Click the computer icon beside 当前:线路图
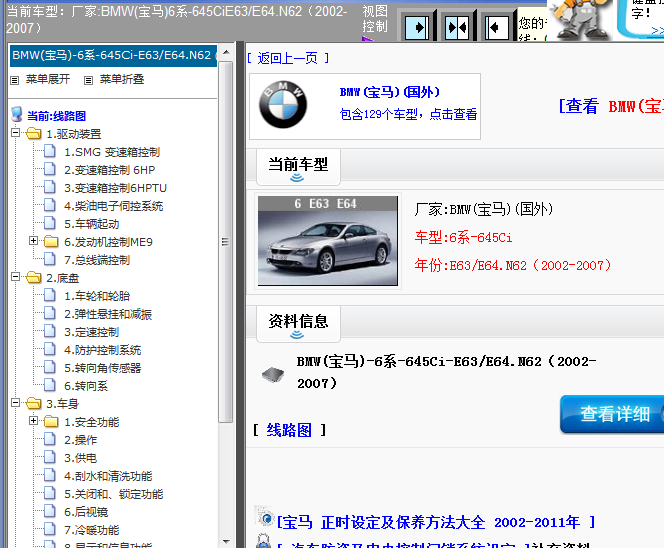Image resolution: width=664 pixels, height=548 pixels. coord(17,114)
